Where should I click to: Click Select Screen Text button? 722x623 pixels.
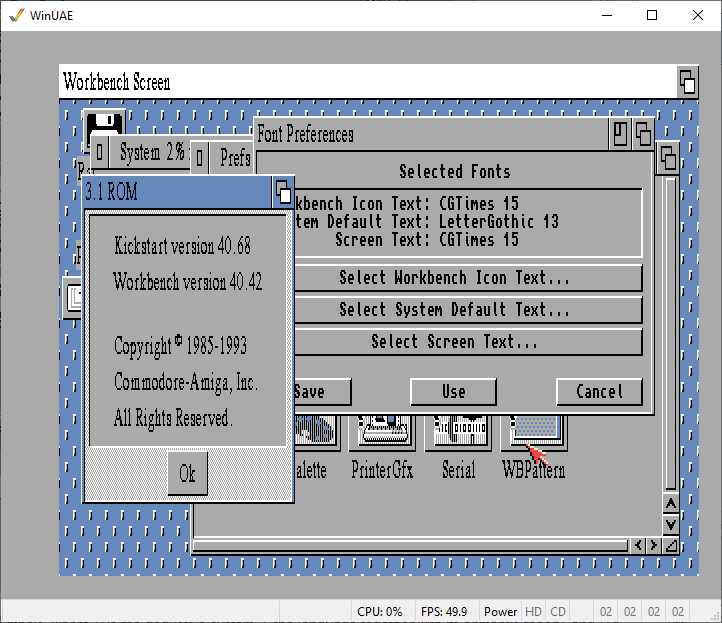pos(468,342)
